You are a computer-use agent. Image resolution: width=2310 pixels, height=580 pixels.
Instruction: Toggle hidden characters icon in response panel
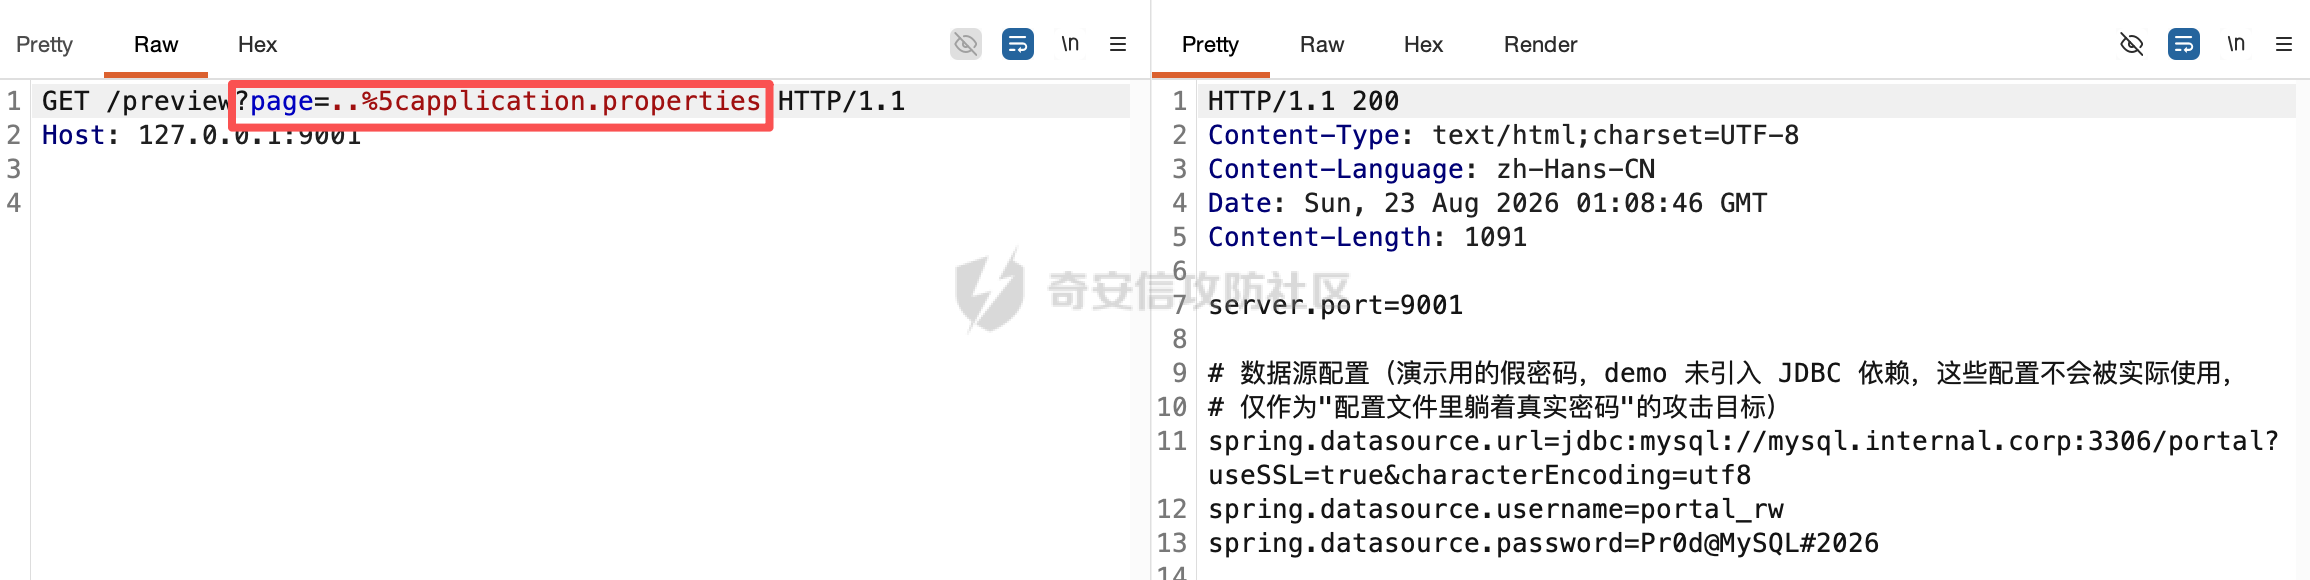pos(2132,44)
